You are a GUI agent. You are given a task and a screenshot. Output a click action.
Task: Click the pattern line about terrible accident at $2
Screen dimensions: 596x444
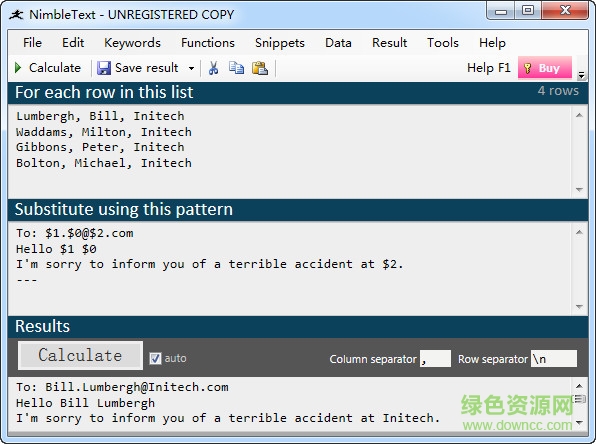point(209,264)
